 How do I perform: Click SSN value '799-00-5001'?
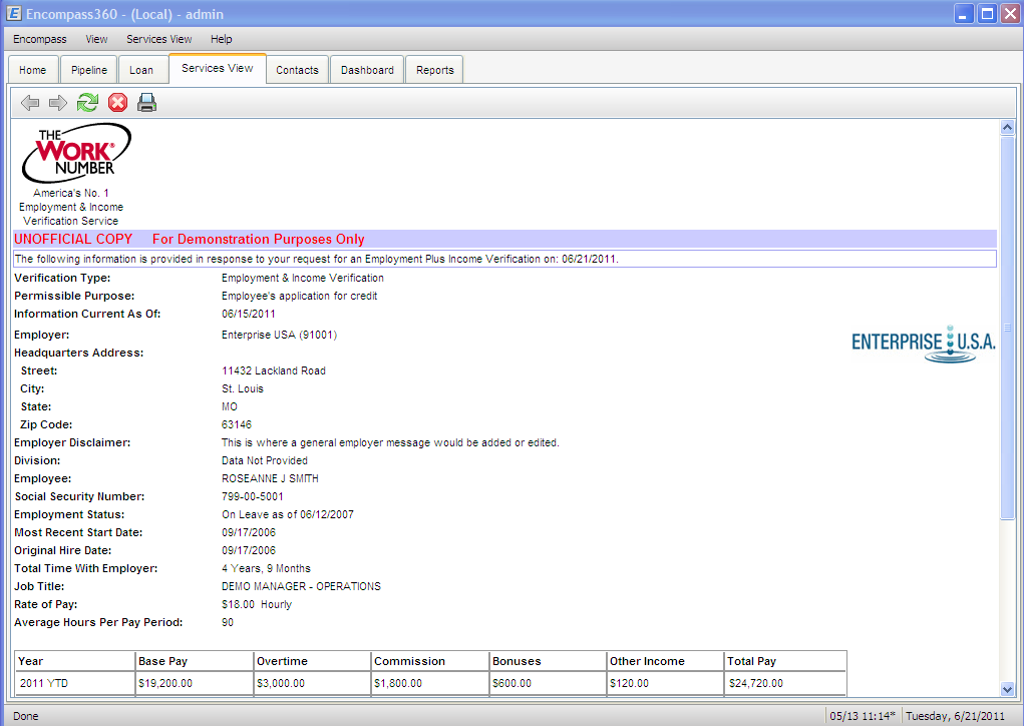coord(252,496)
